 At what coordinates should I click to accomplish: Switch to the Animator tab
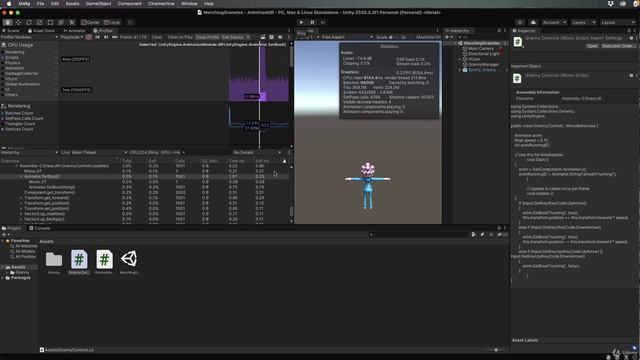74,31
